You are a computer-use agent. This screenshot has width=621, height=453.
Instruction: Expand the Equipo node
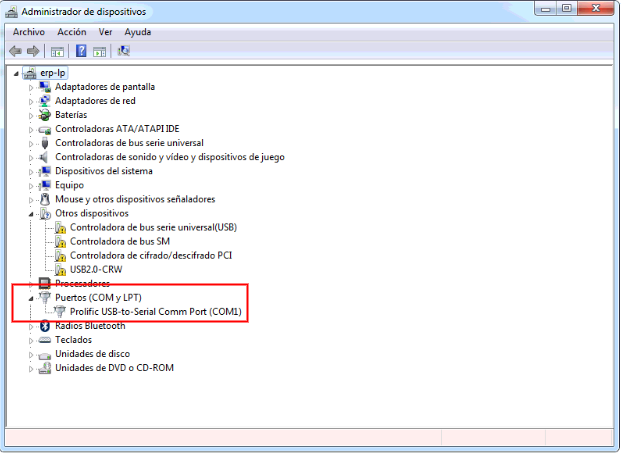(31, 186)
